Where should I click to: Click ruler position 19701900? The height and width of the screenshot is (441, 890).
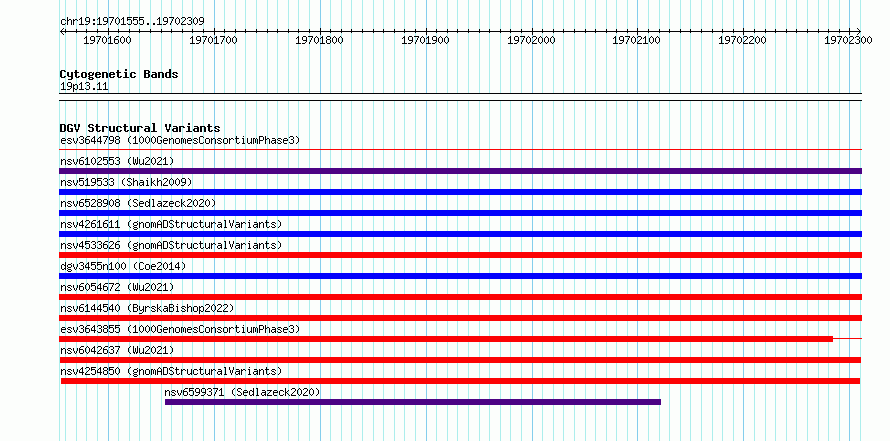425,40
